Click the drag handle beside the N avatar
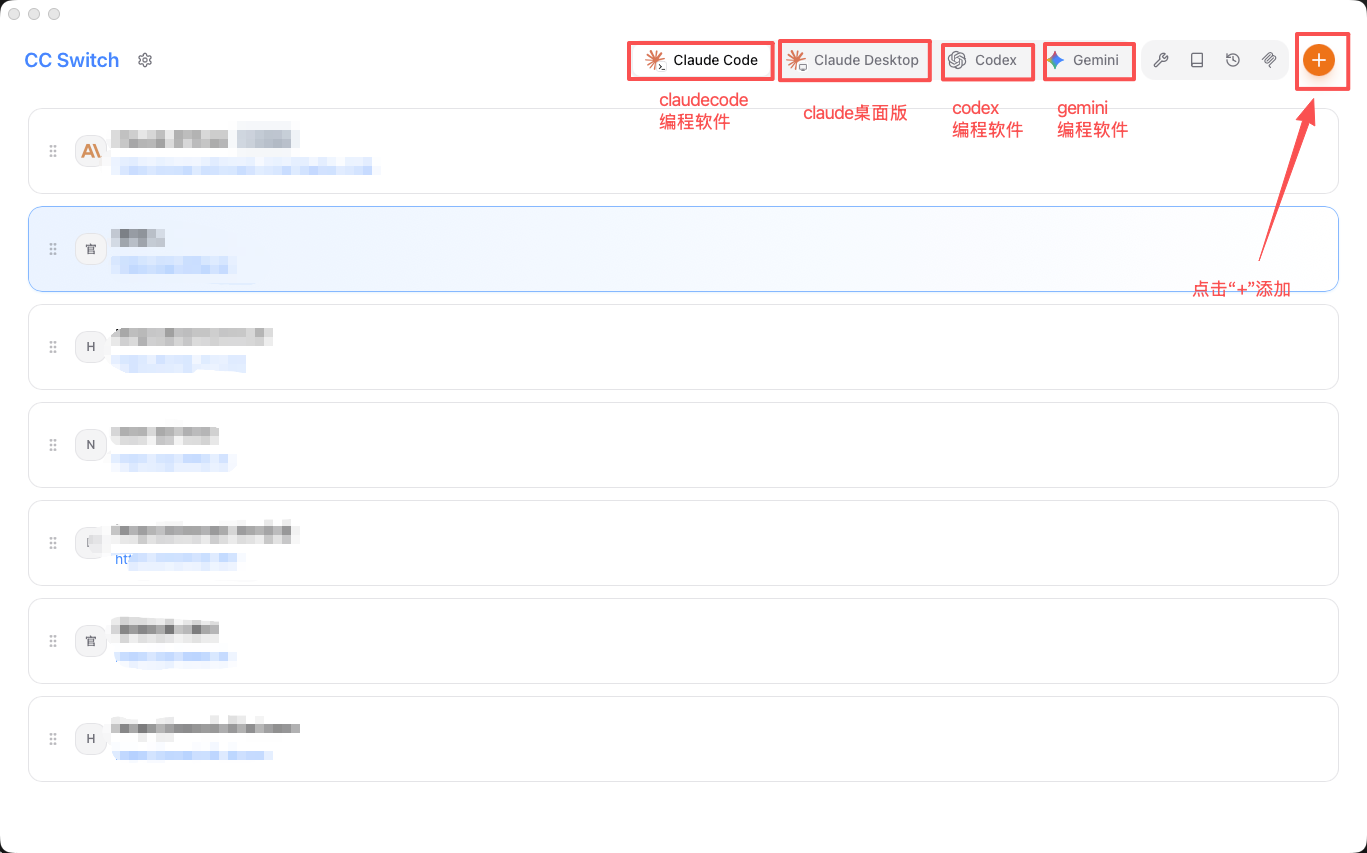 pyautogui.click(x=53, y=445)
